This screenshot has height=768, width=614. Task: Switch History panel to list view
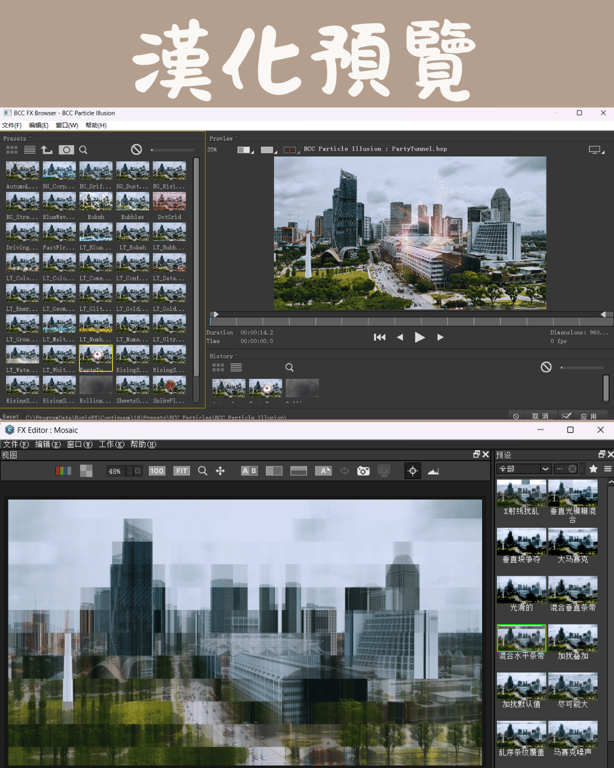click(x=236, y=367)
